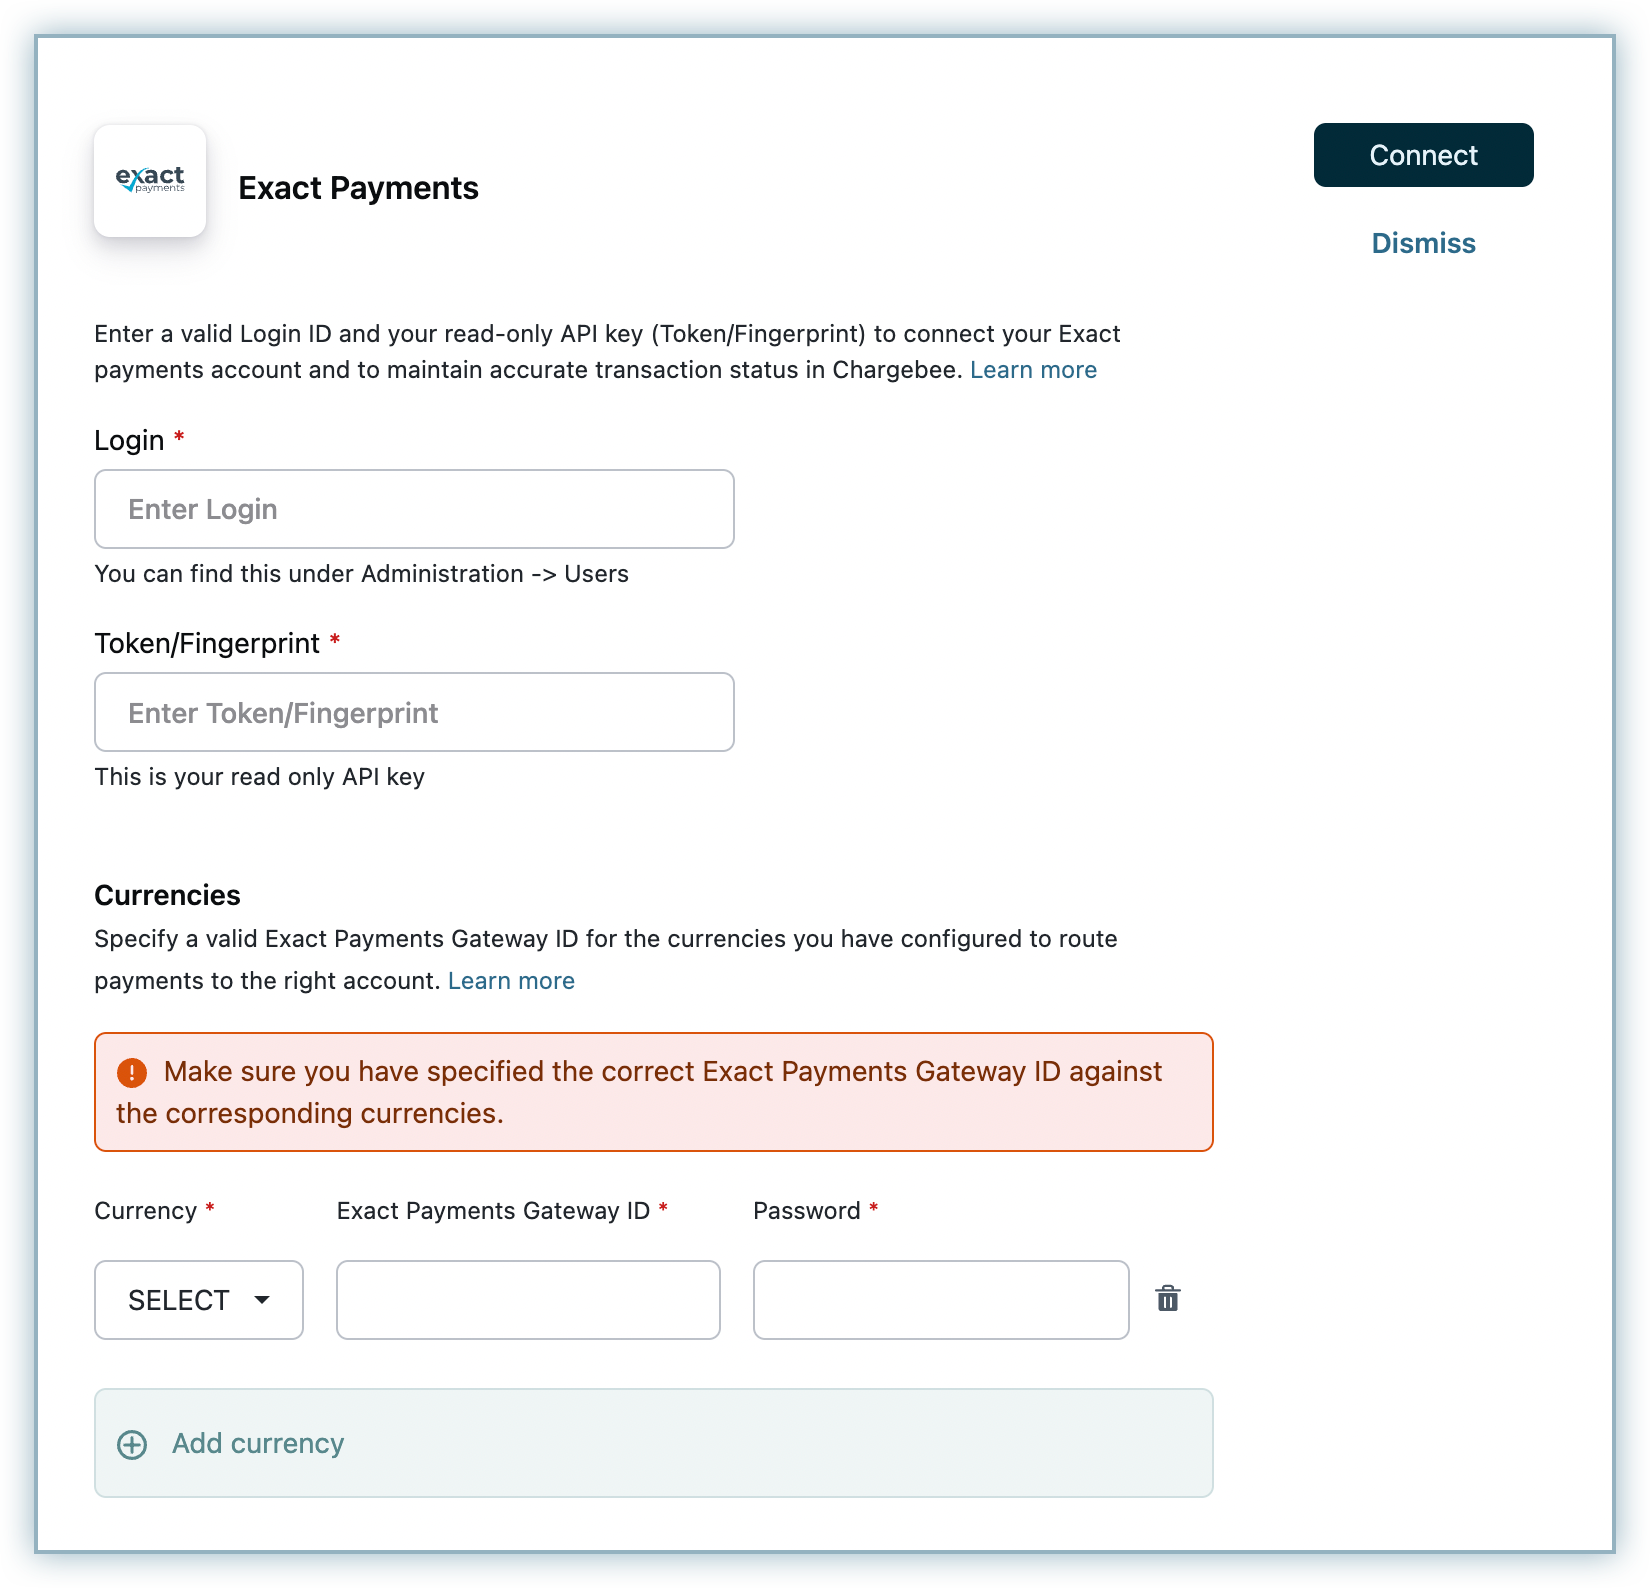Click the Password column label

coord(806,1211)
